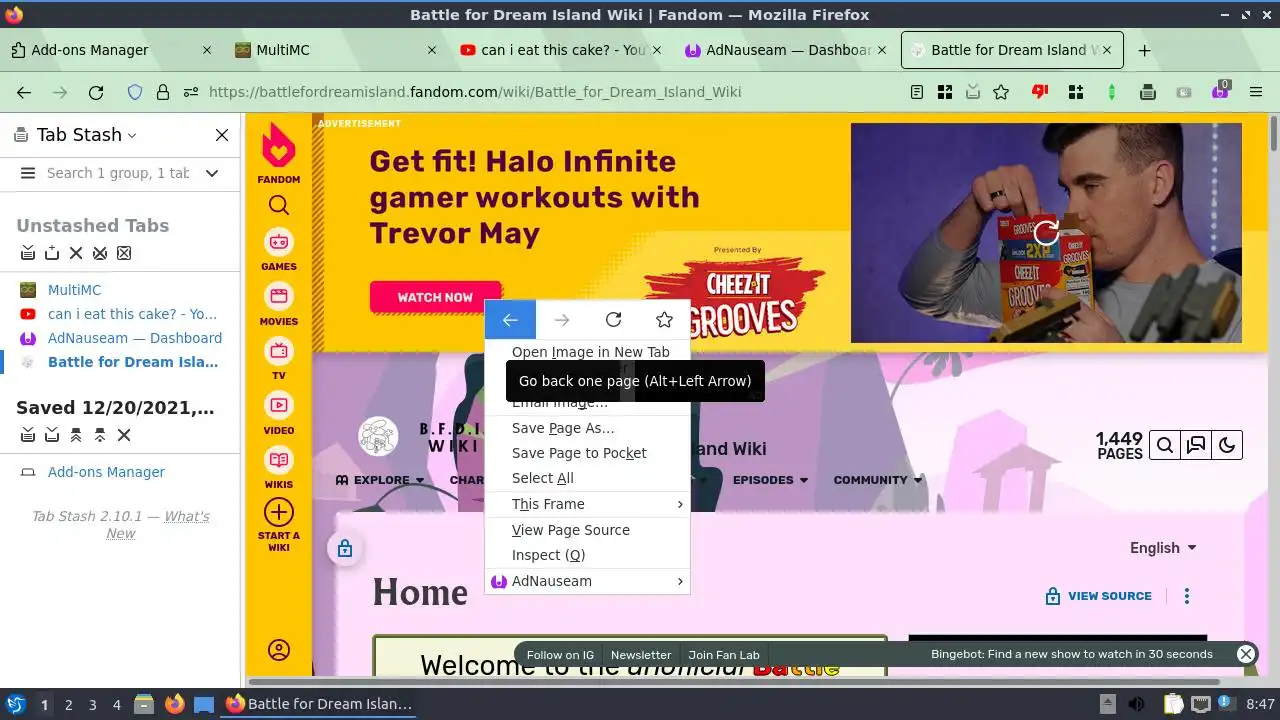Click the padlock icon beside Home
Viewport: 1280px width, 720px height.
(x=344, y=548)
